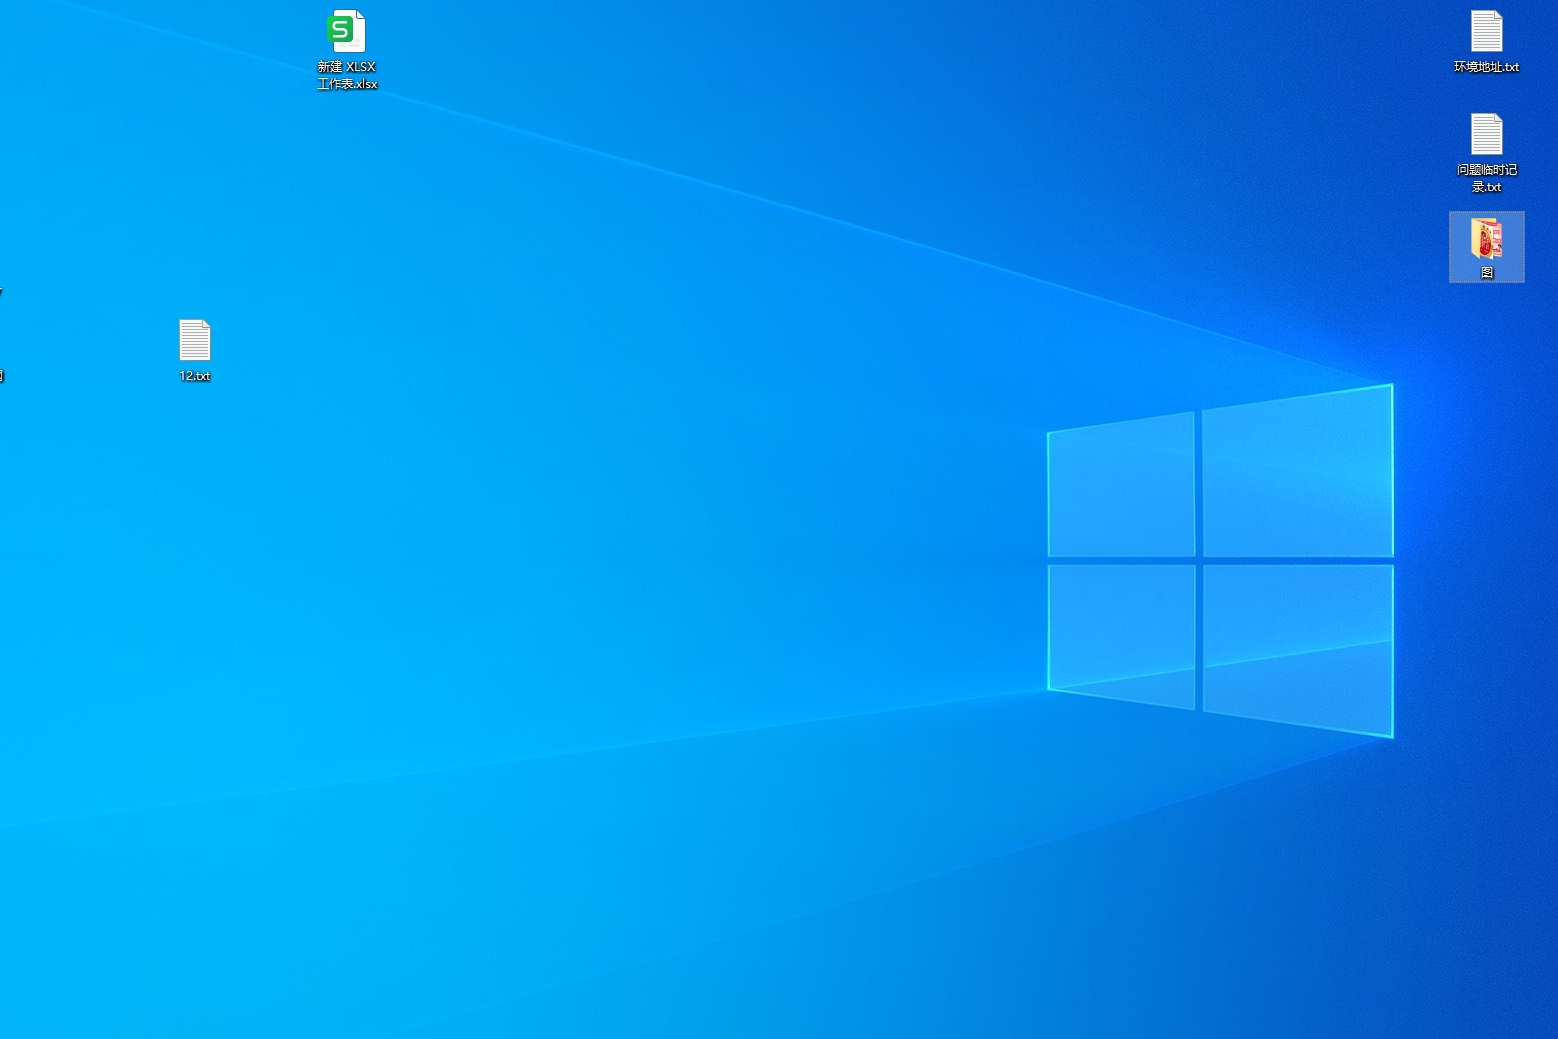Click the 新建 XLSX 工作表.xlsx filename label
1558x1039 pixels.
coord(347,75)
